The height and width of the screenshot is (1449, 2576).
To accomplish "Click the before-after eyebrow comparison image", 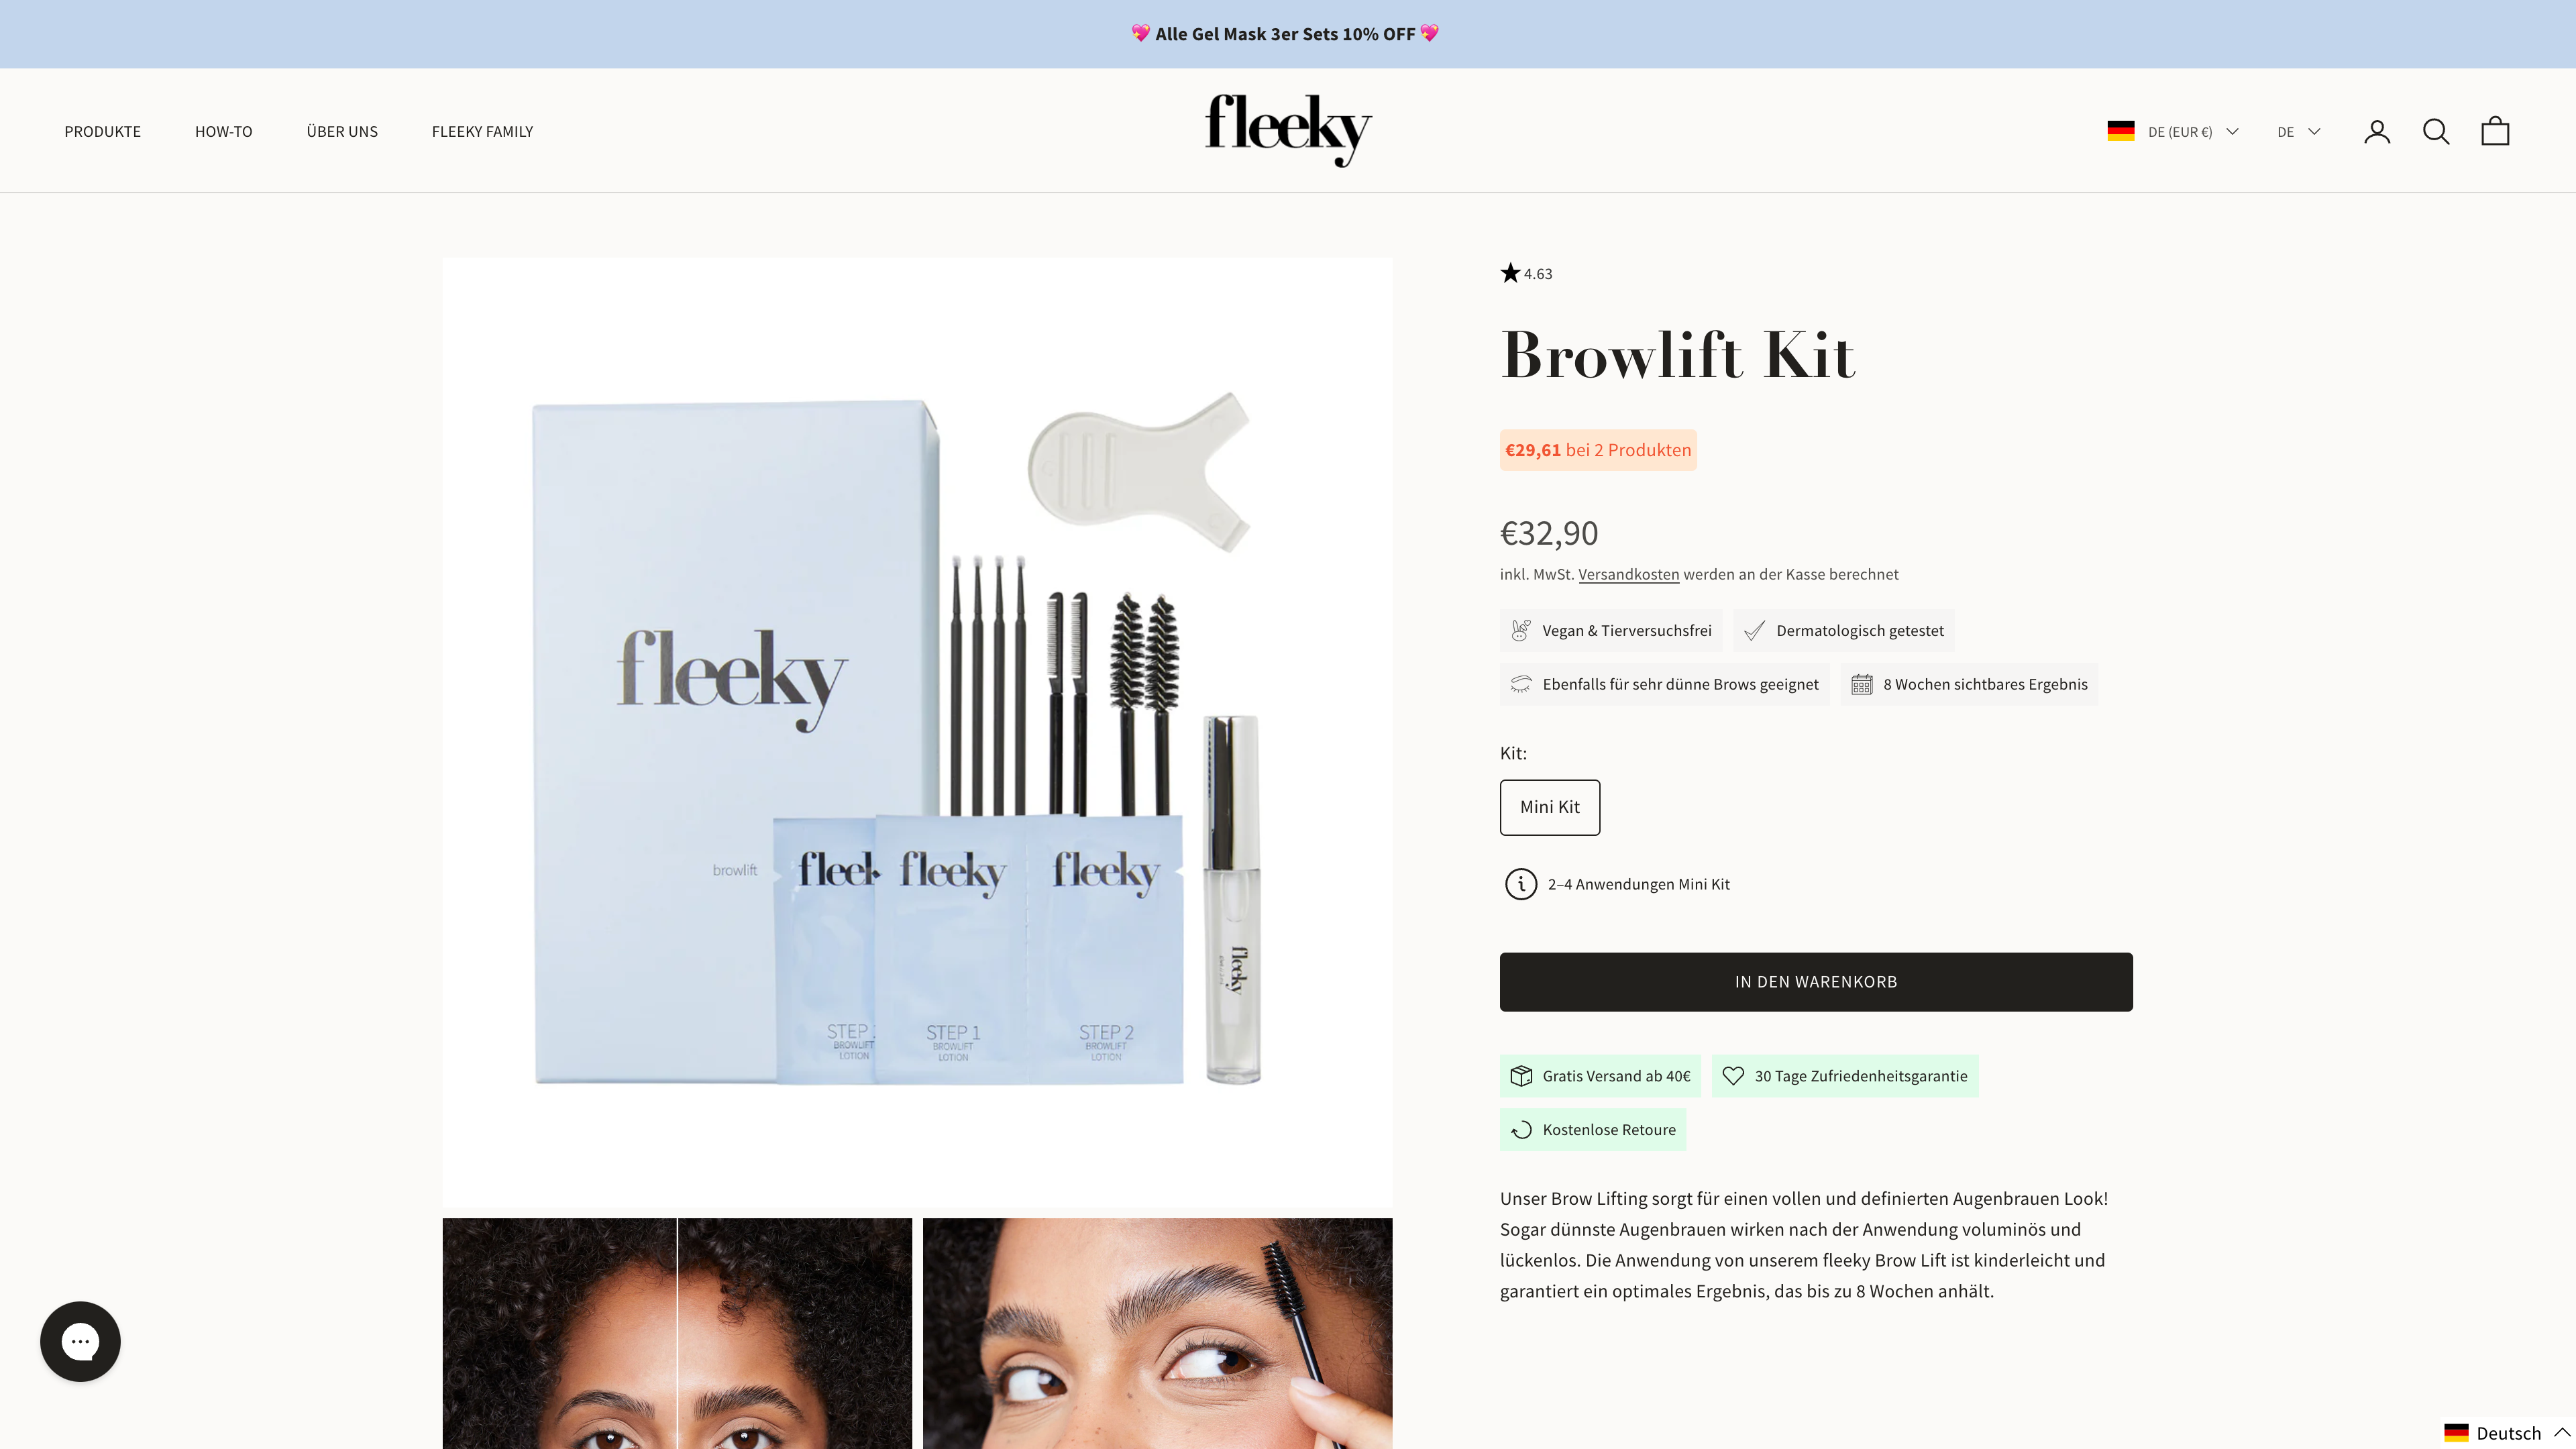I will [x=677, y=1333].
